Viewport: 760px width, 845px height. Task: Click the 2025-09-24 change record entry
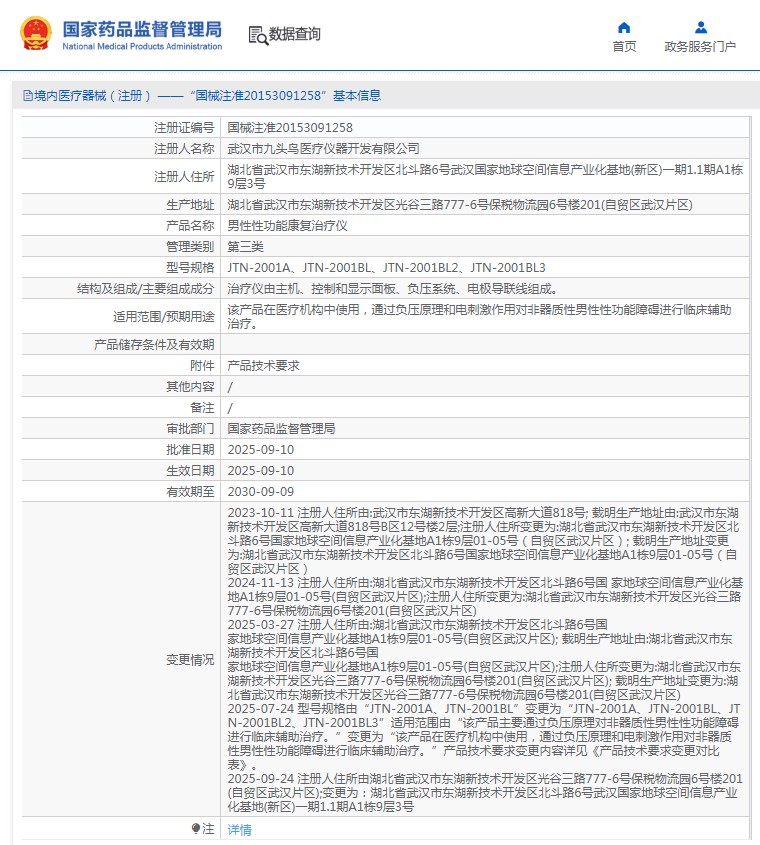[x=485, y=793]
